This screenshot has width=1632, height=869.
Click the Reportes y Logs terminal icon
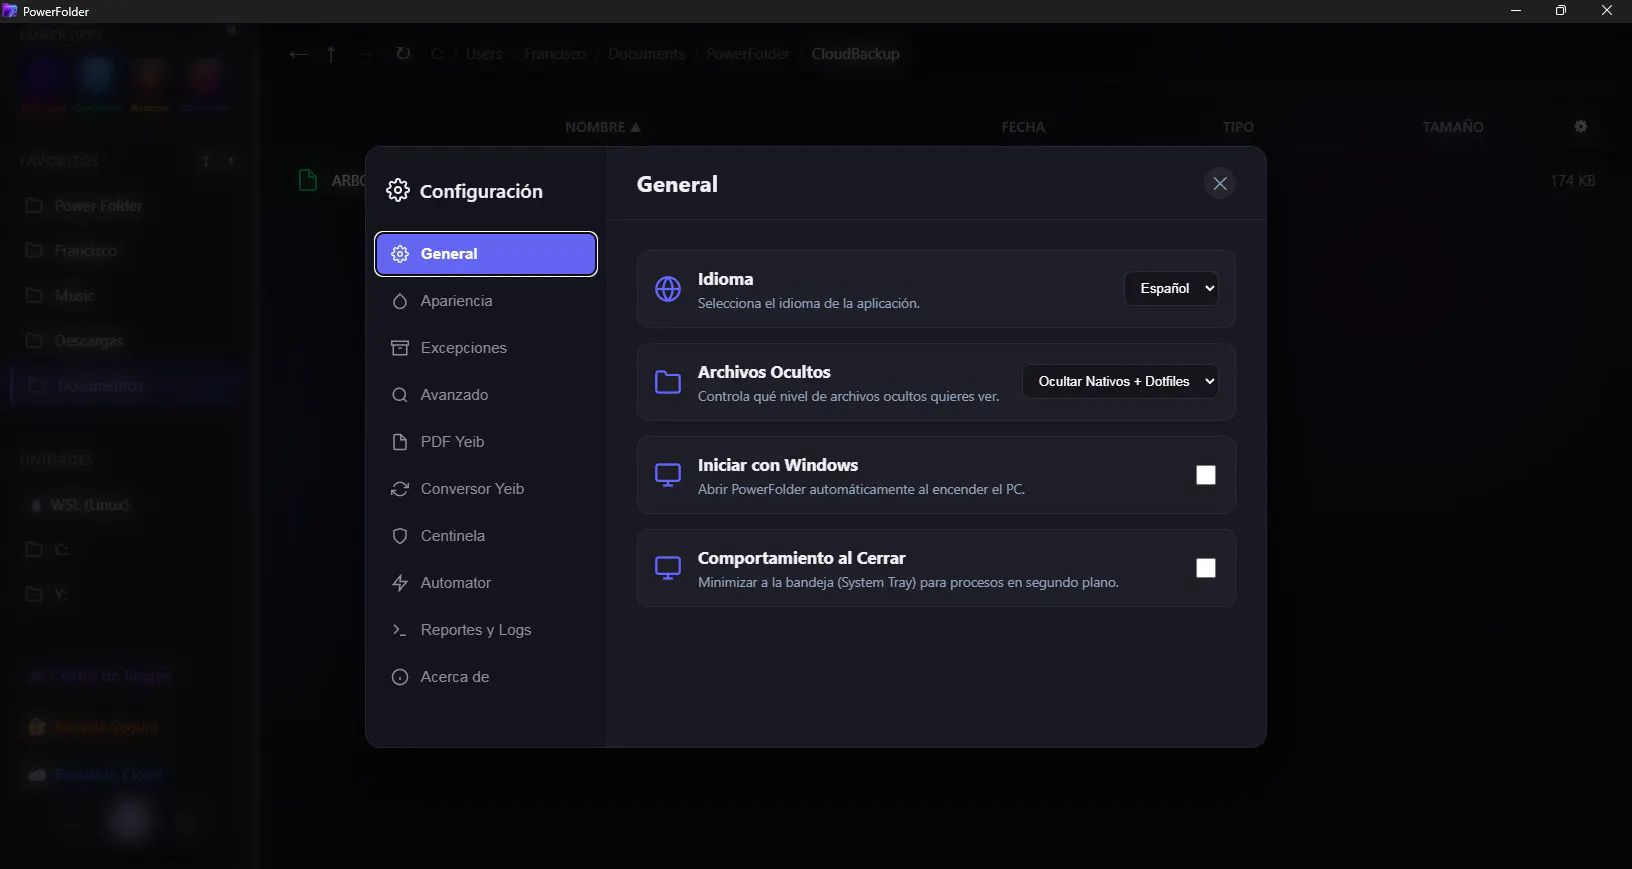click(x=400, y=630)
